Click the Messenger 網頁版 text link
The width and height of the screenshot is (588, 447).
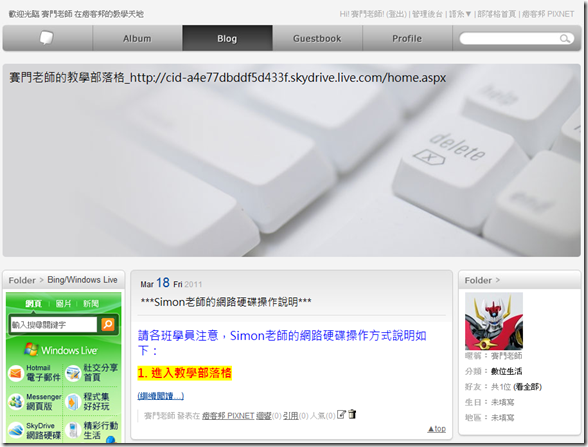tap(44, 402)
